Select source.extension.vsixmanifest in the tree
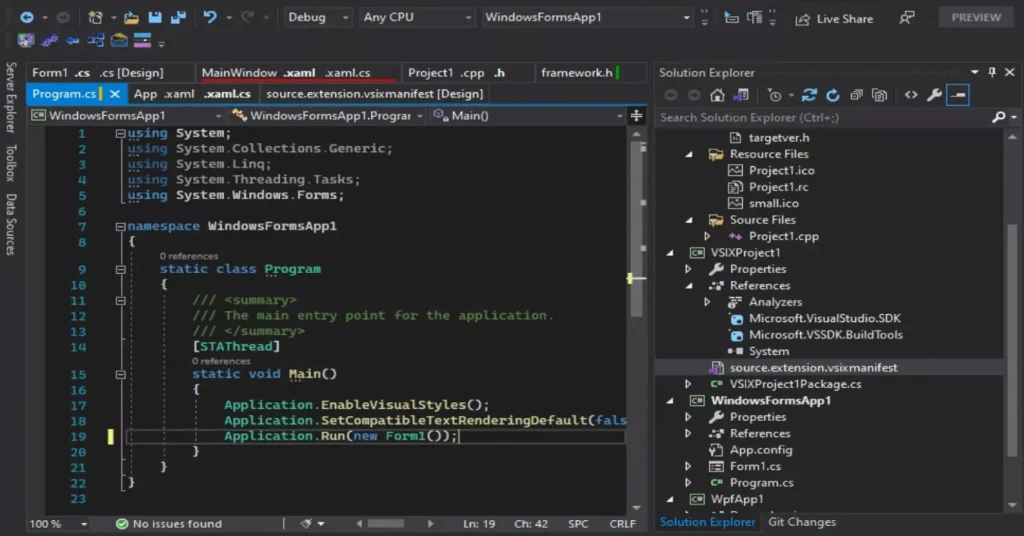1024x536 pixels. [813, 368]
